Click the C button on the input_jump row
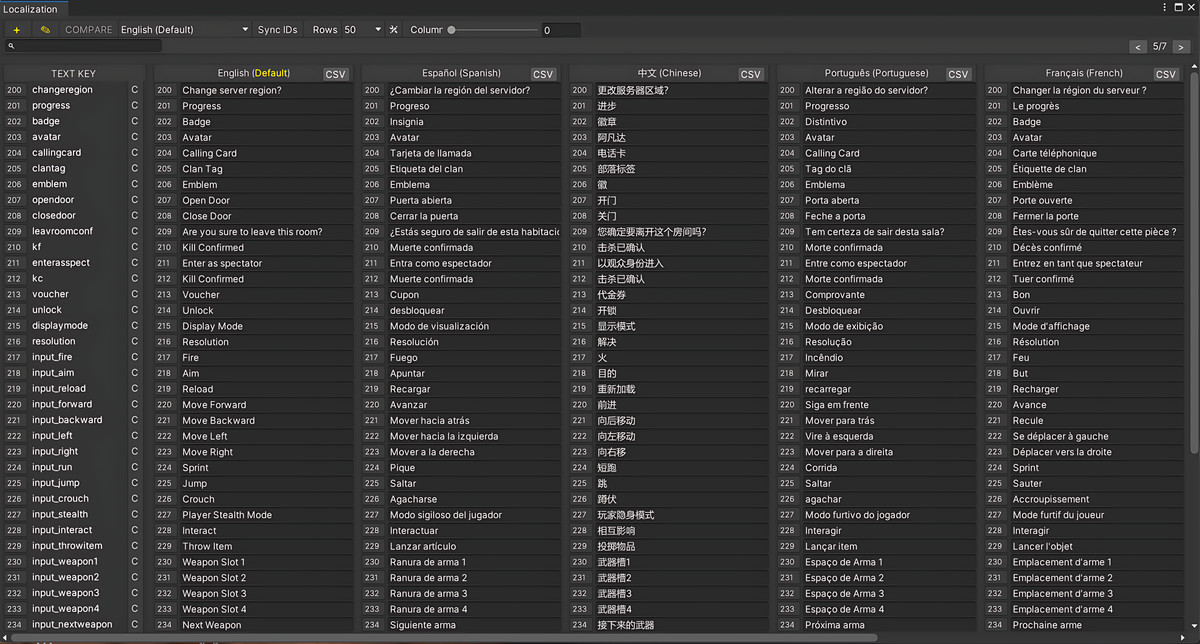 [x=135, y=483]
